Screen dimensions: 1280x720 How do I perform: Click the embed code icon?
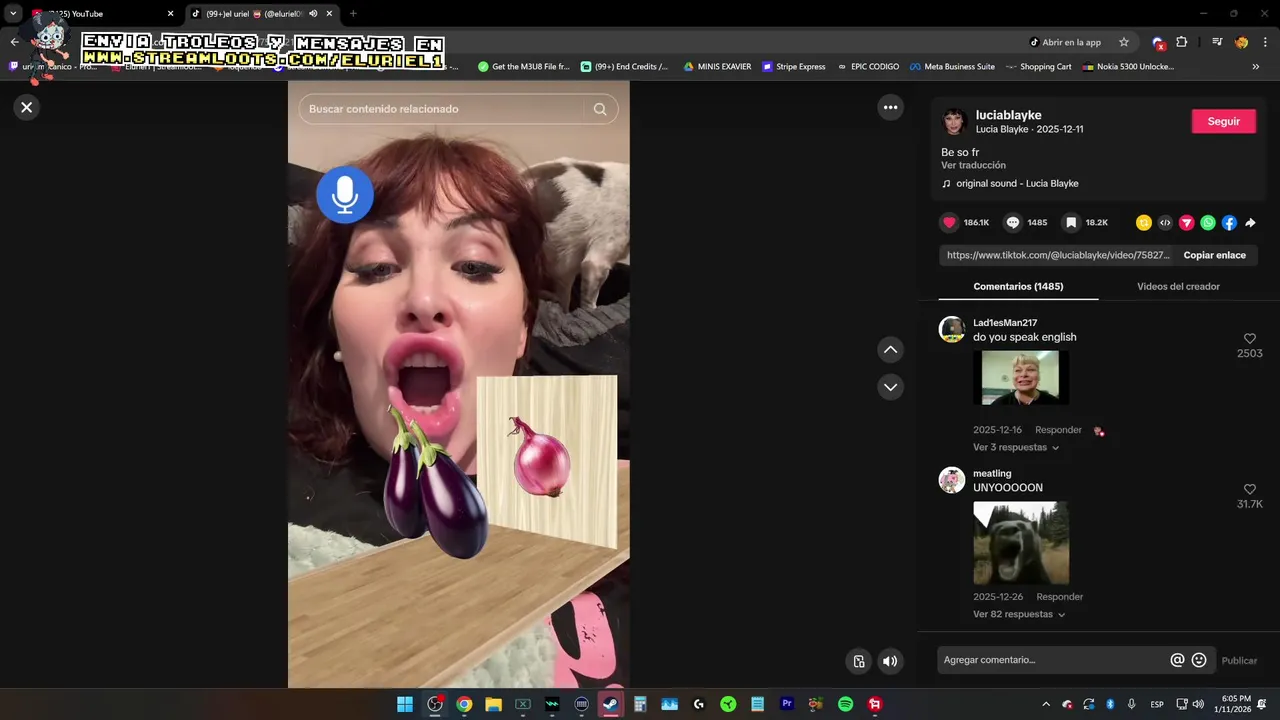(1165, 223)
